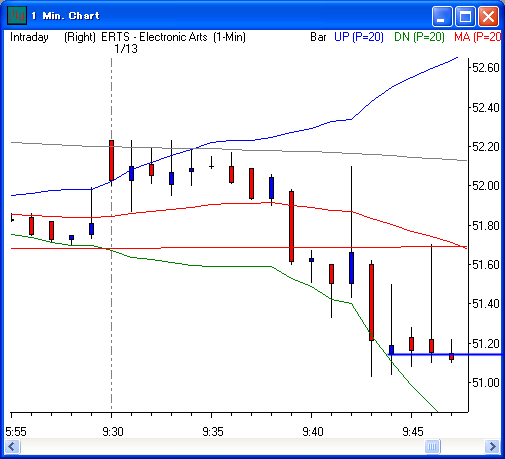Image resolution: width=505 pixels, height=459 pixels.
Task: Click the DN (P=20) legend label
Action: coord(419,37)
